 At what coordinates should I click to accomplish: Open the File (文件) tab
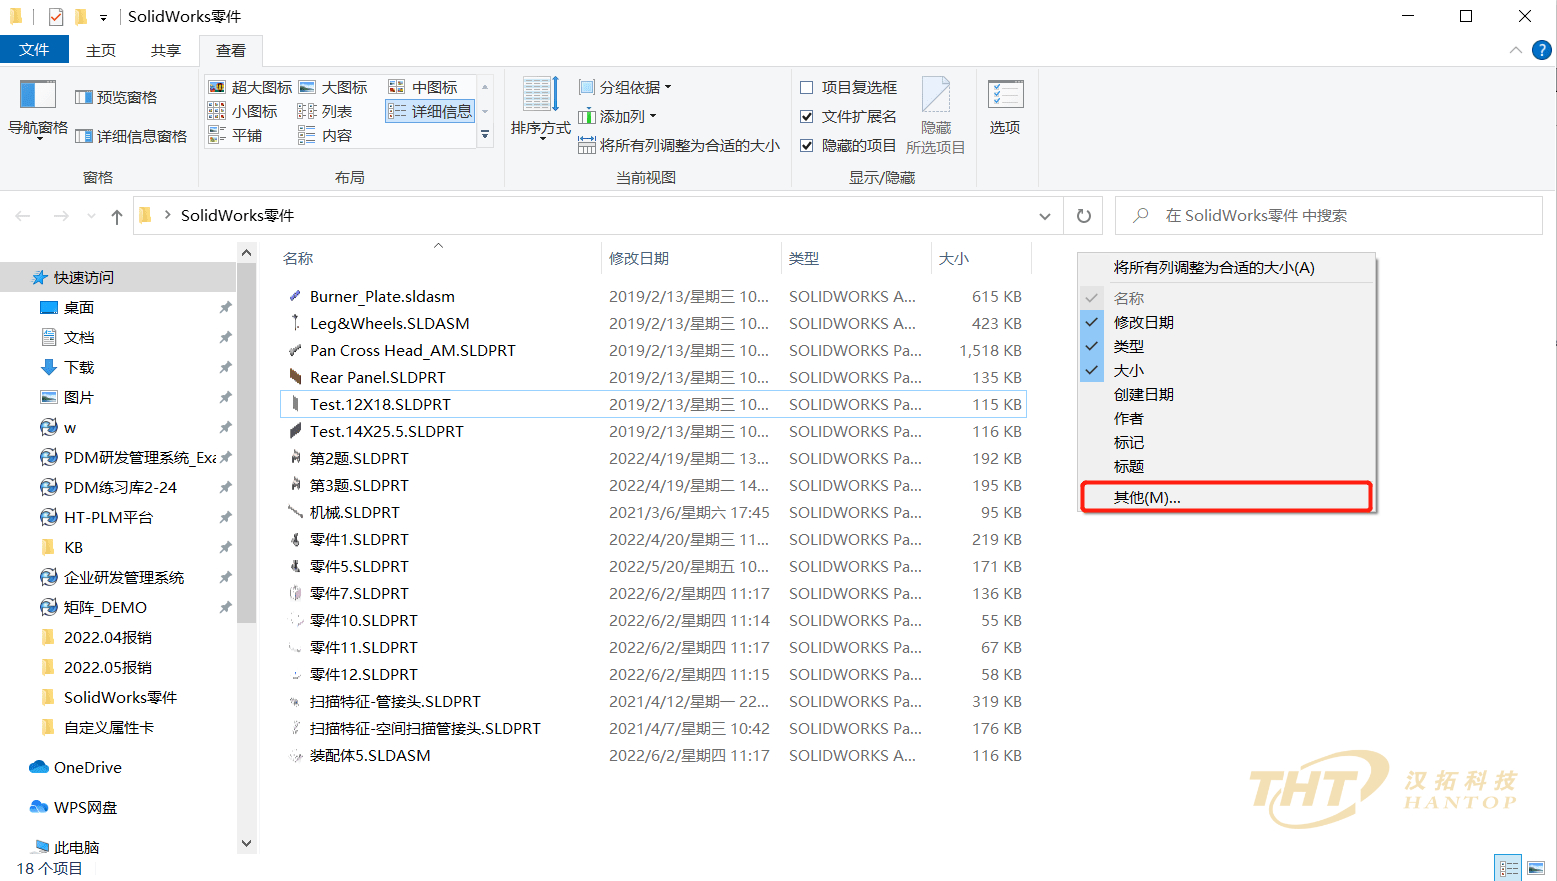[x=34, y=49]
